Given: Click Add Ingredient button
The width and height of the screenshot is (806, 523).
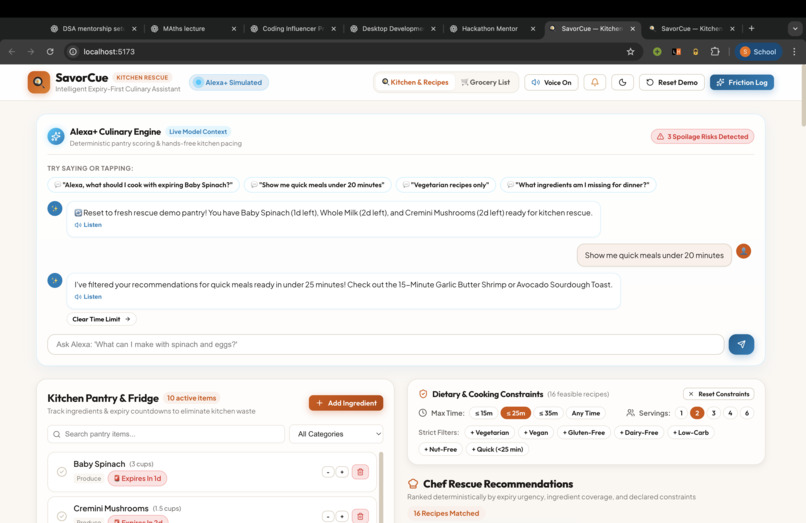Looking at the screenshot, I should [x=346, y=403].
